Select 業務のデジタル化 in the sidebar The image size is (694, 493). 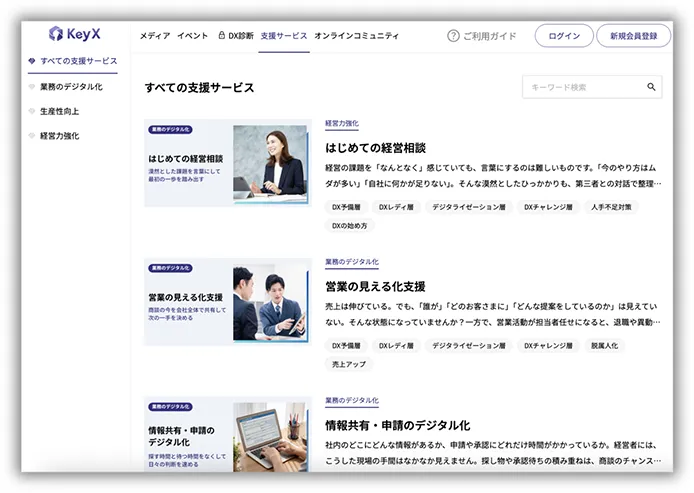[71, 87]
